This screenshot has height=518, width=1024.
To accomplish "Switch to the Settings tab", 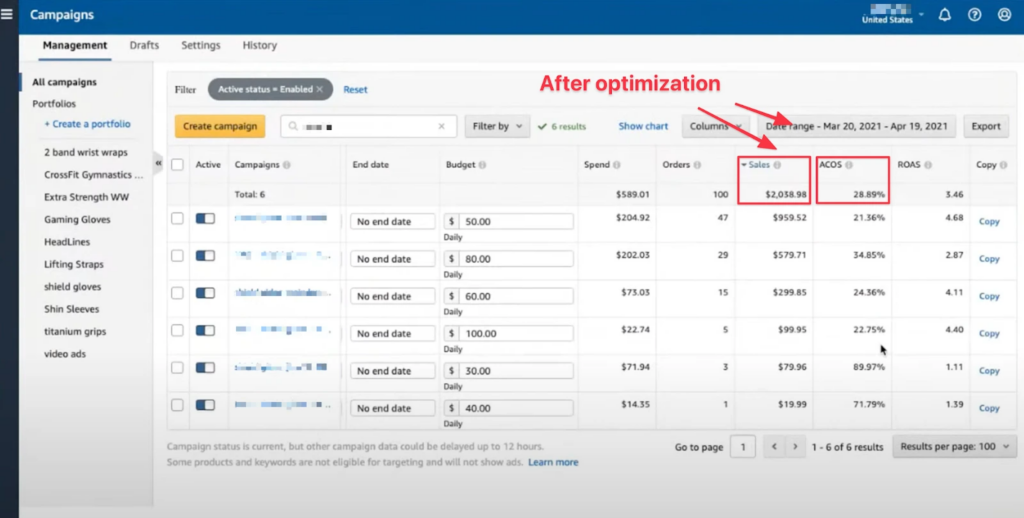I will pyautogui.click(x=200, y=45).
